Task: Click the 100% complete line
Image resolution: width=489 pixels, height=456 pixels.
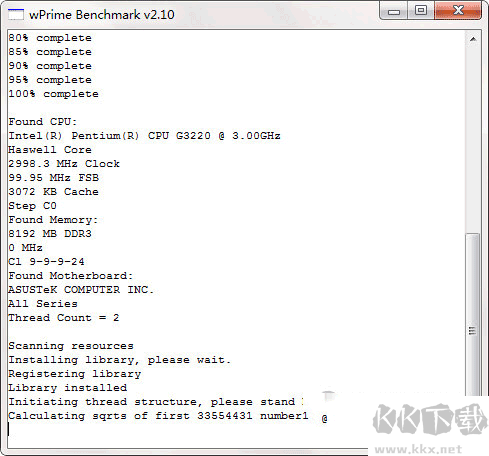Action: (x=53, y=94)
